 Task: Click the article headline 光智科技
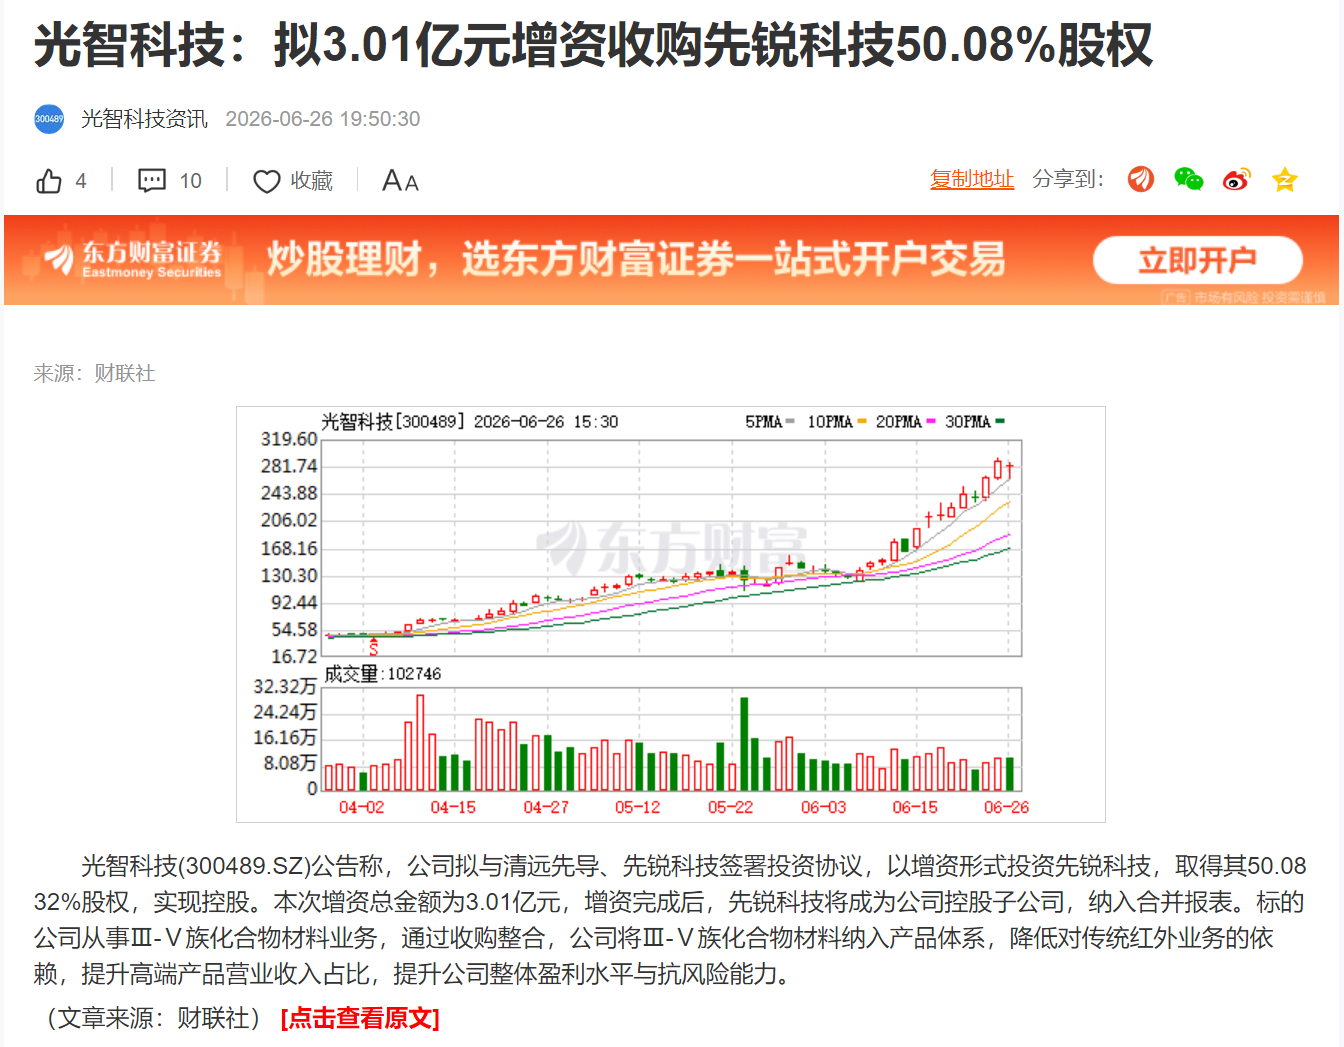pos(593,45)
